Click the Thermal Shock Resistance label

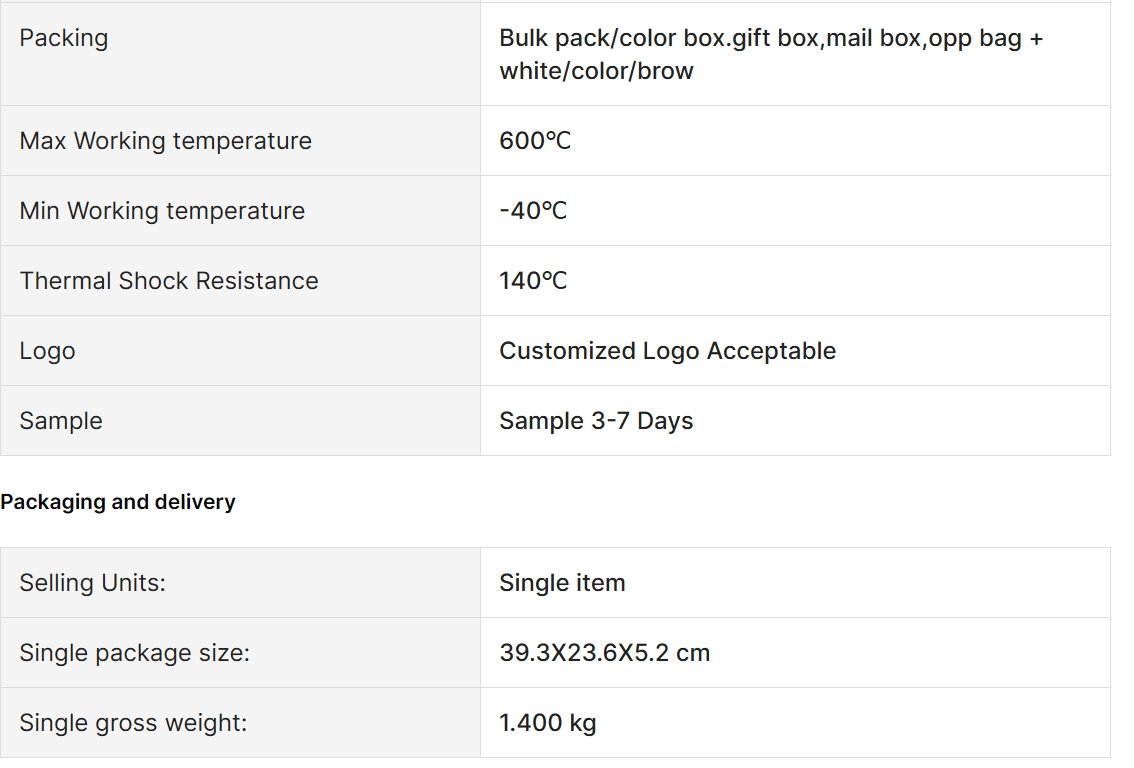pyautogui.click(x=169, y=281)
